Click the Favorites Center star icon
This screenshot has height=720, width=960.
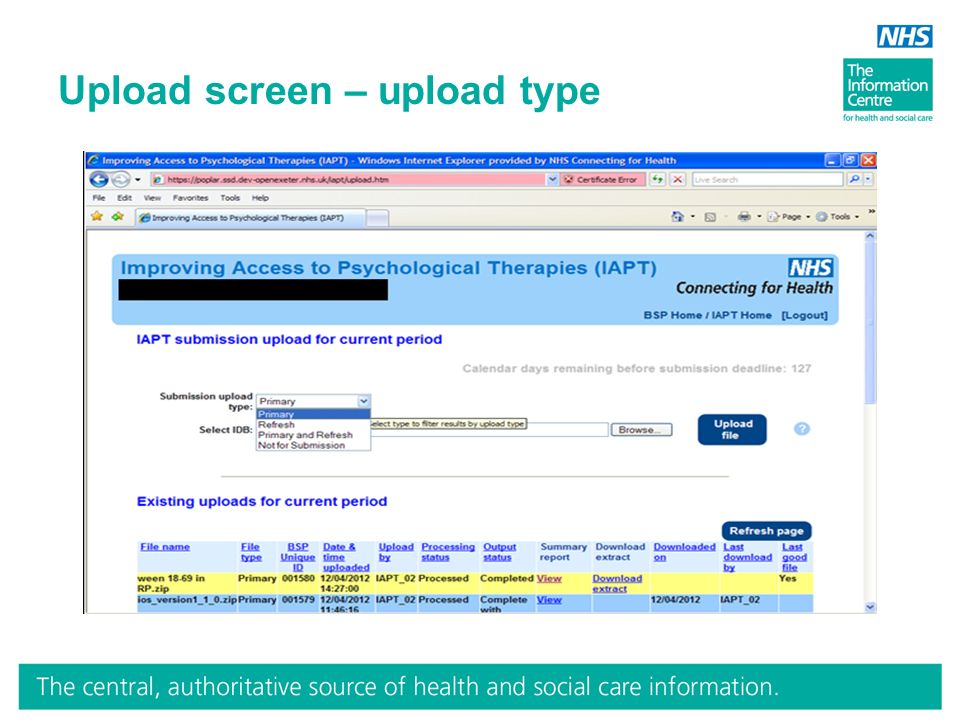pos(97,216)
